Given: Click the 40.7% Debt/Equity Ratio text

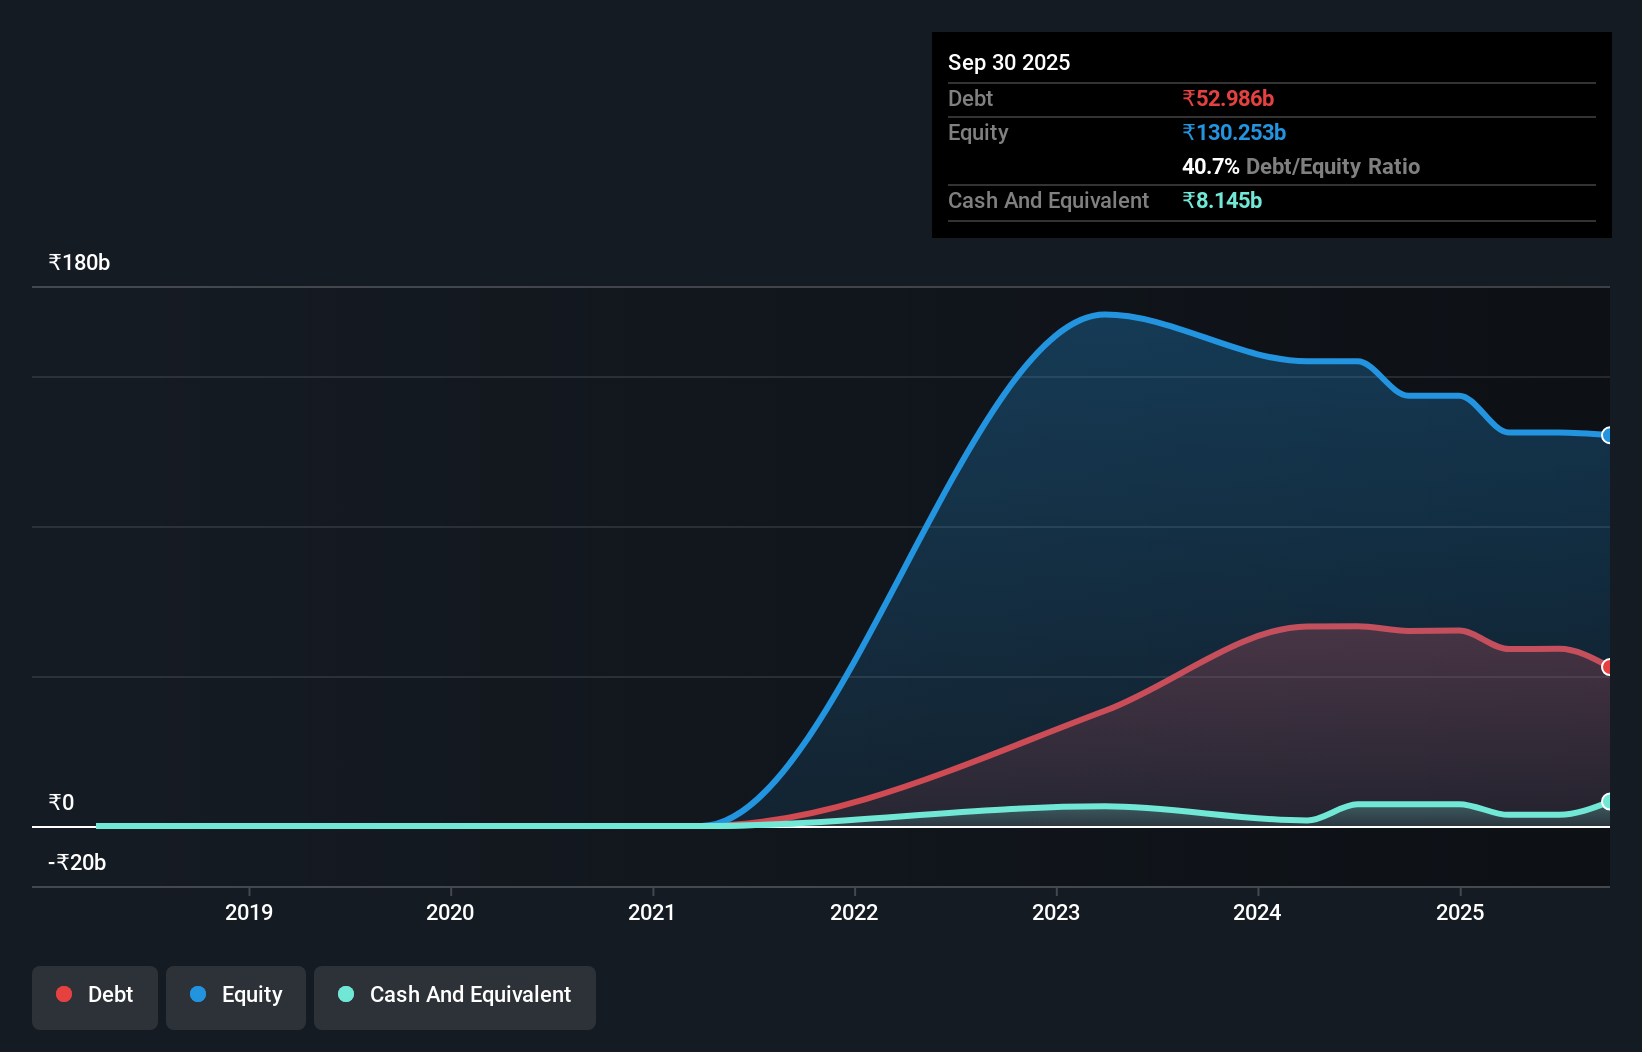Looking at the screenshot, I should [x=1301, y=167].
